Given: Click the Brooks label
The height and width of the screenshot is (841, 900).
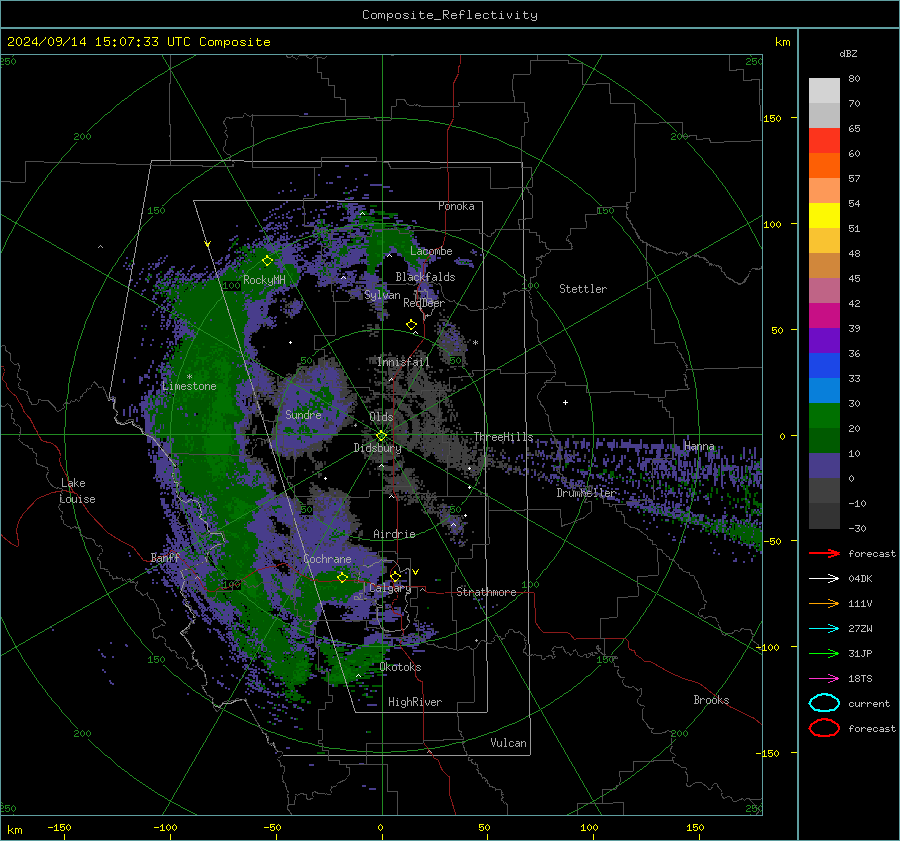Looking at the screenshot, I should [711, 700].
